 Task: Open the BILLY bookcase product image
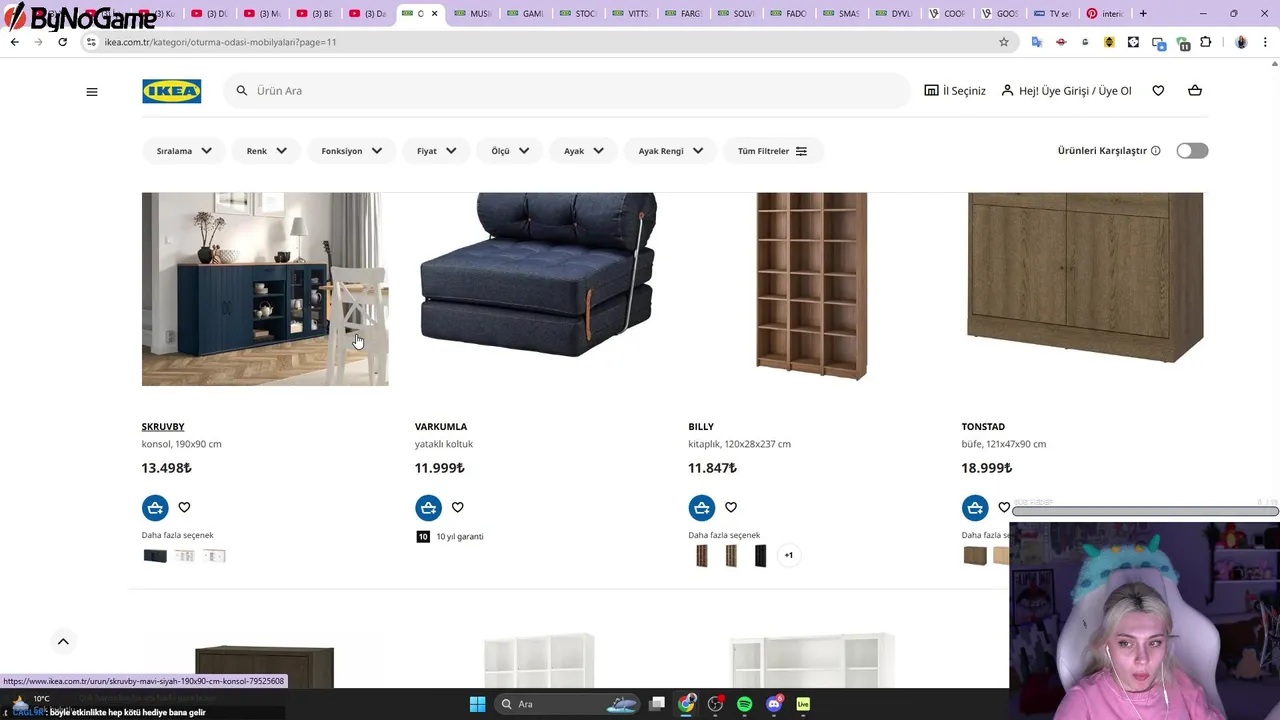[811, 287]
